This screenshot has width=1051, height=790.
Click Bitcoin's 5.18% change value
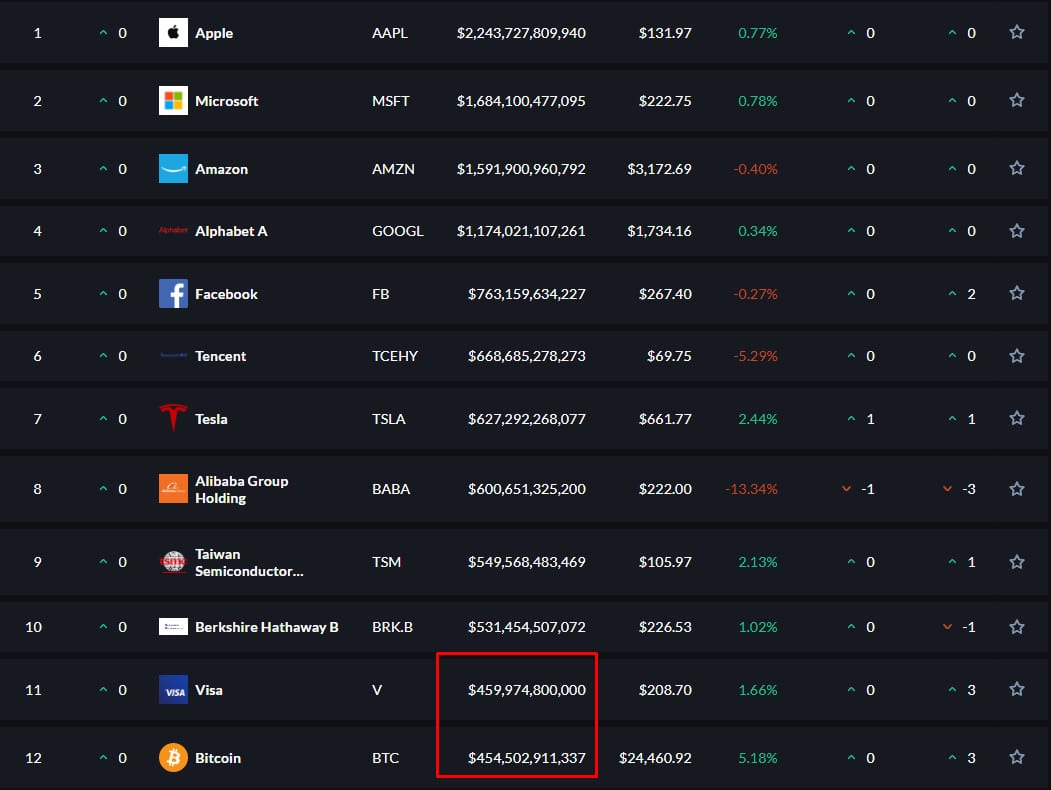[x=758, y=759]
